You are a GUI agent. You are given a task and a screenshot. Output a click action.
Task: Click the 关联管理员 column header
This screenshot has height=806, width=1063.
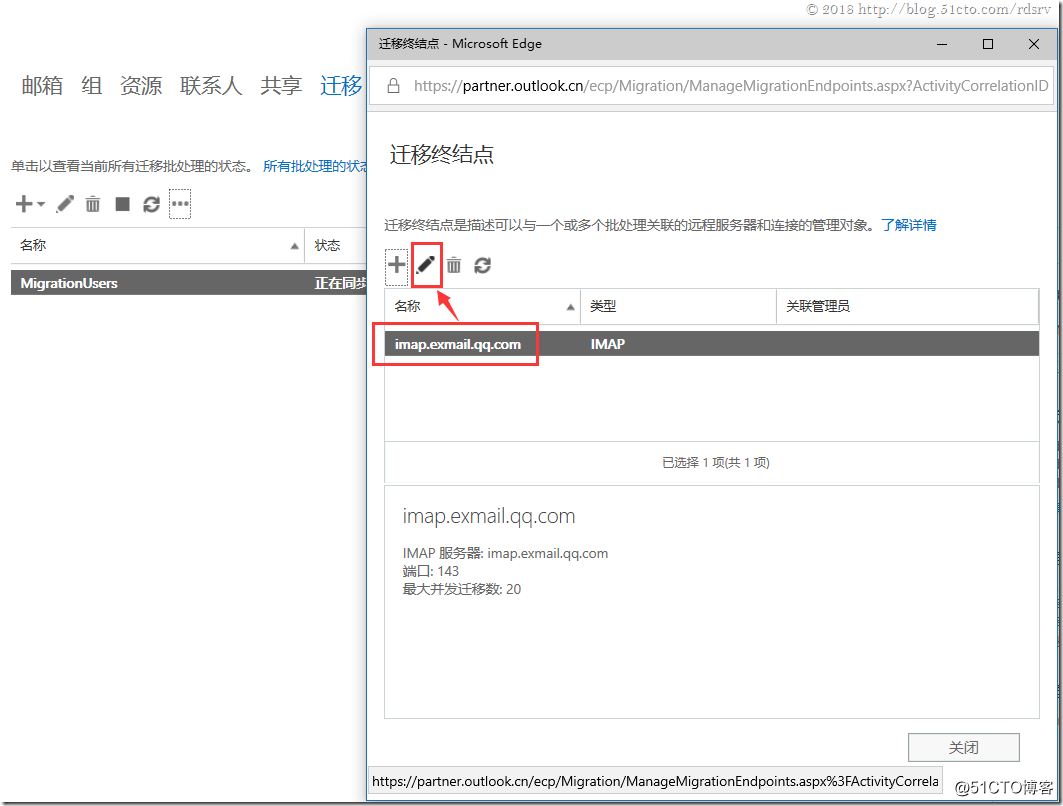(907, 306)
